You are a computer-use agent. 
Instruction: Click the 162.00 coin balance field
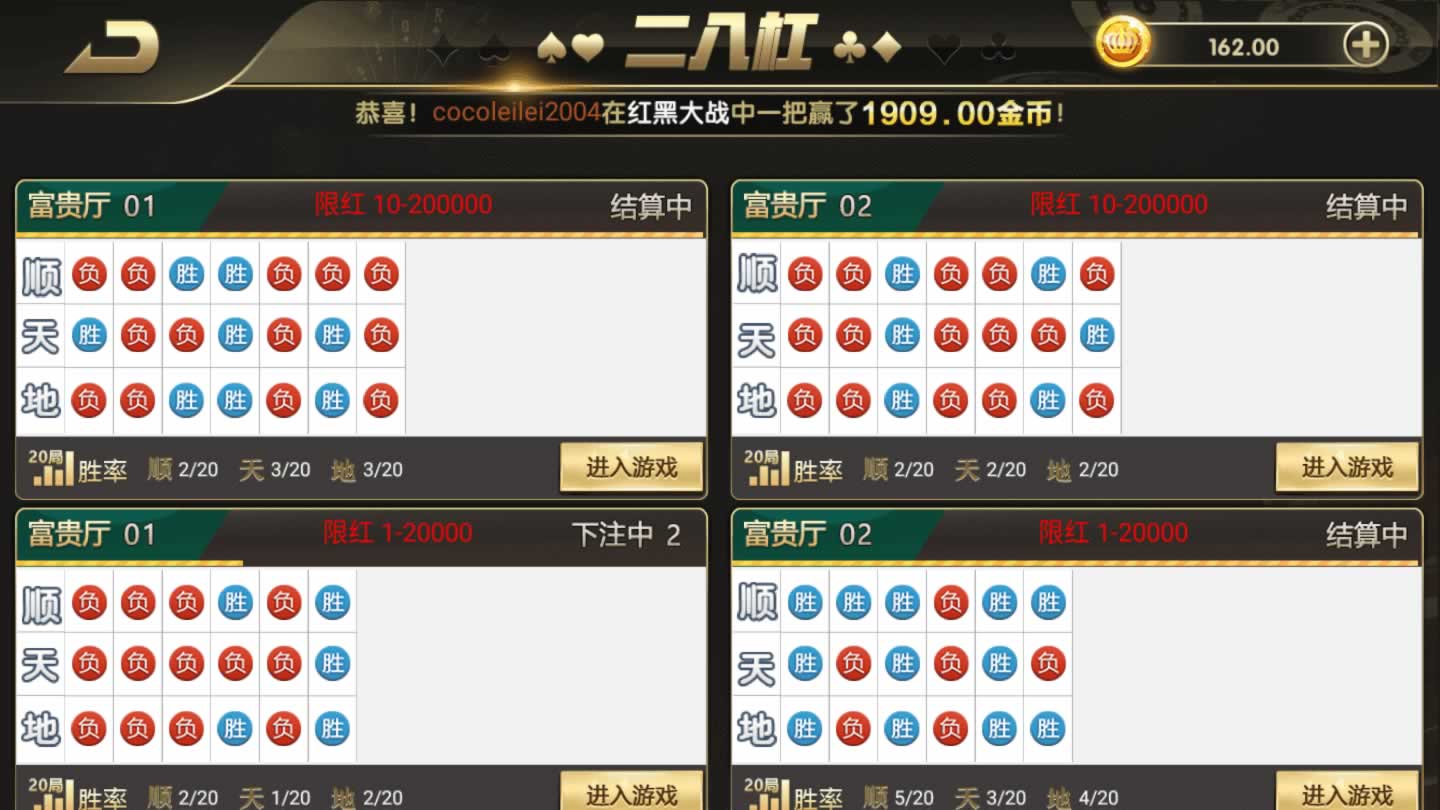click(1243, 47)
